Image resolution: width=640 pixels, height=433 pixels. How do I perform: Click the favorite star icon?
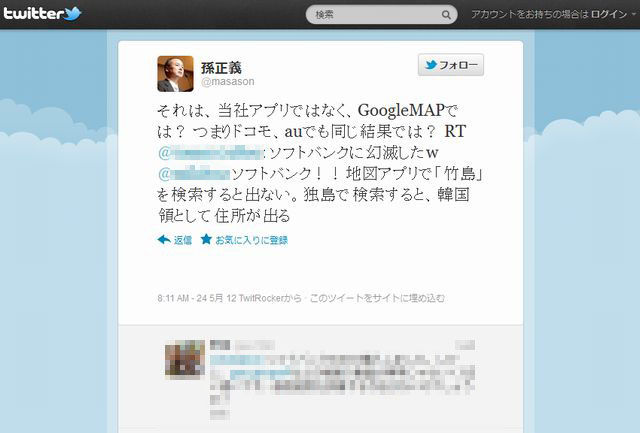[x=206, y=239]
